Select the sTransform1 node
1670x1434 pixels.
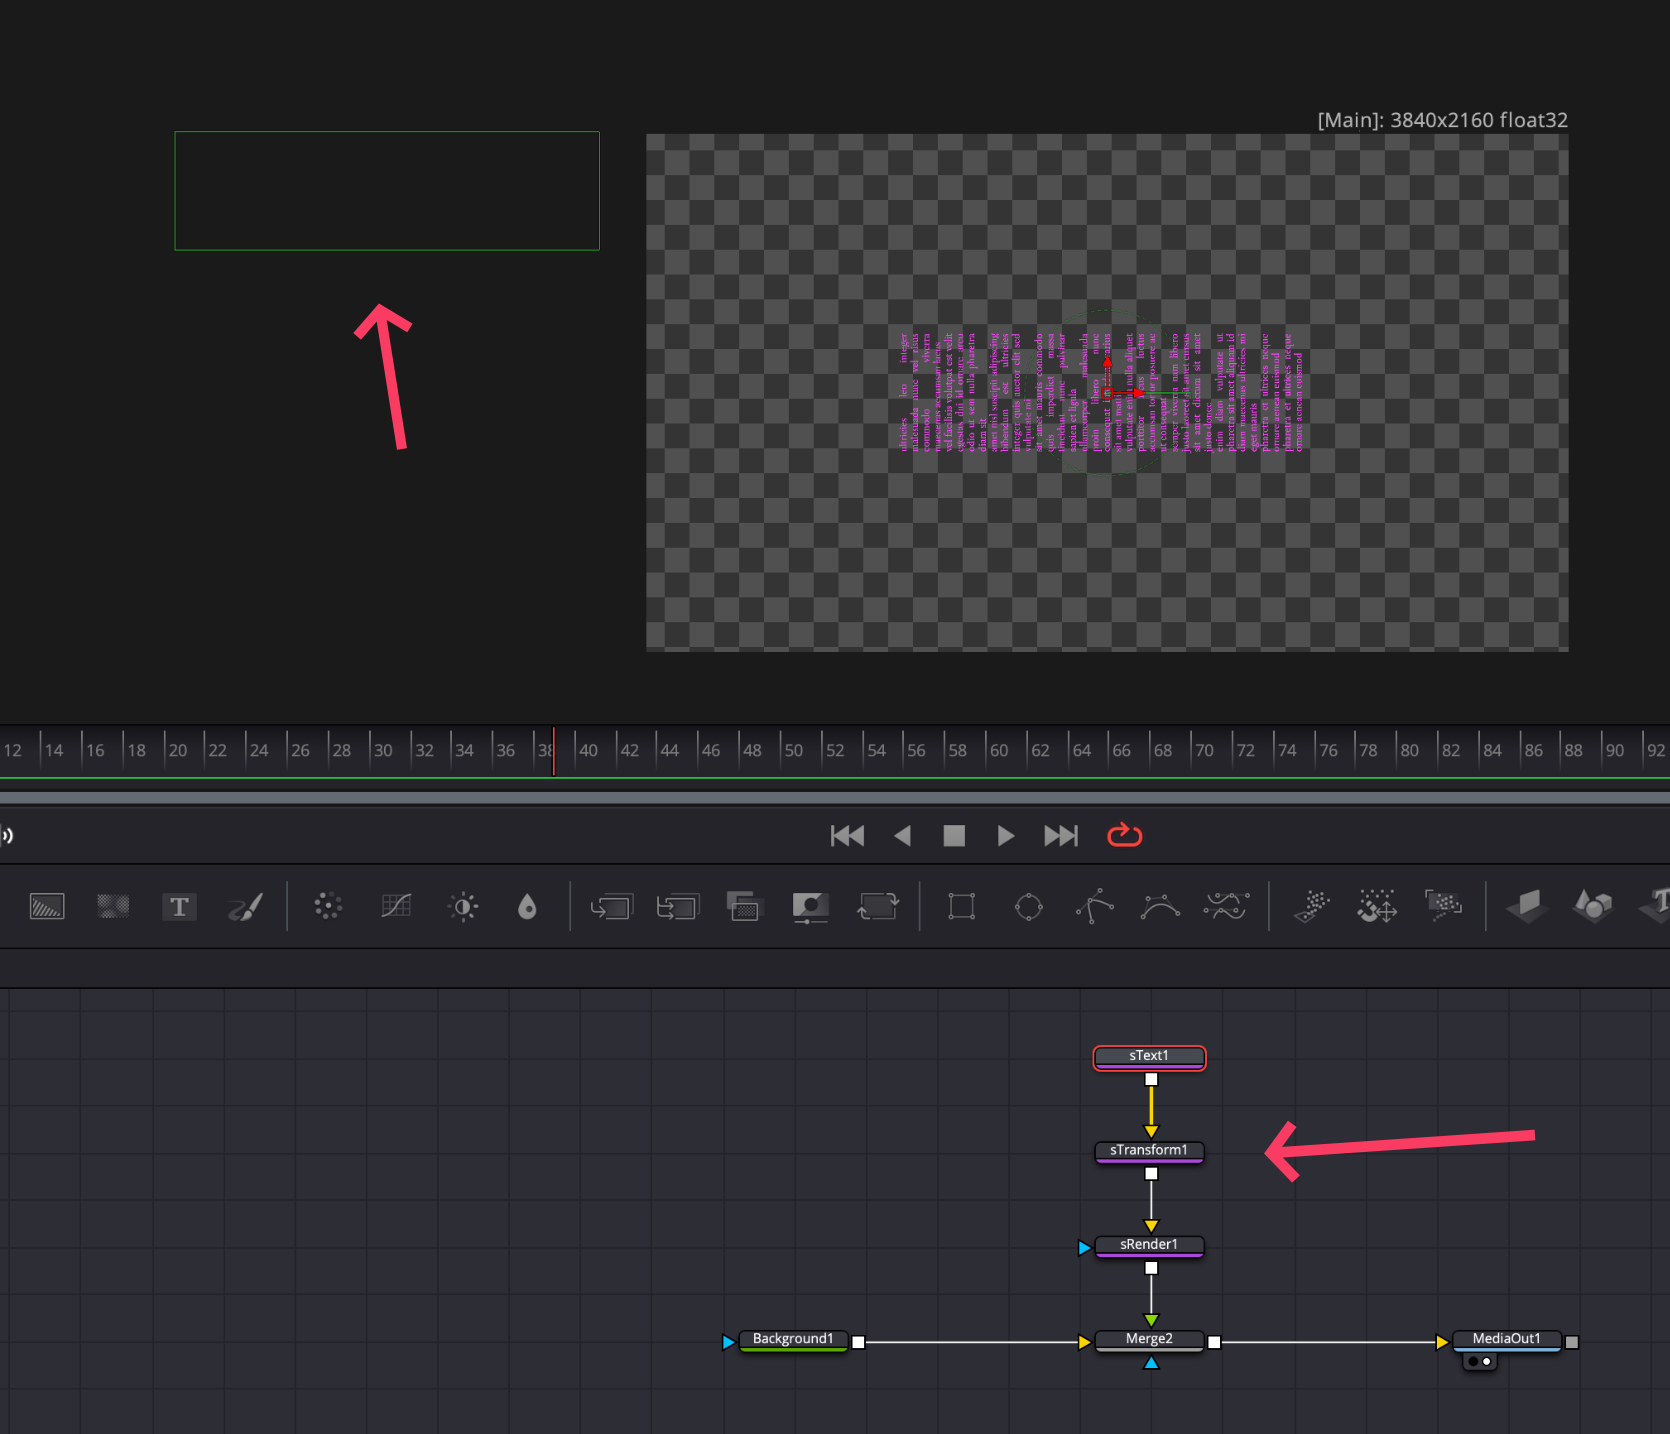pos(1149,1152)
